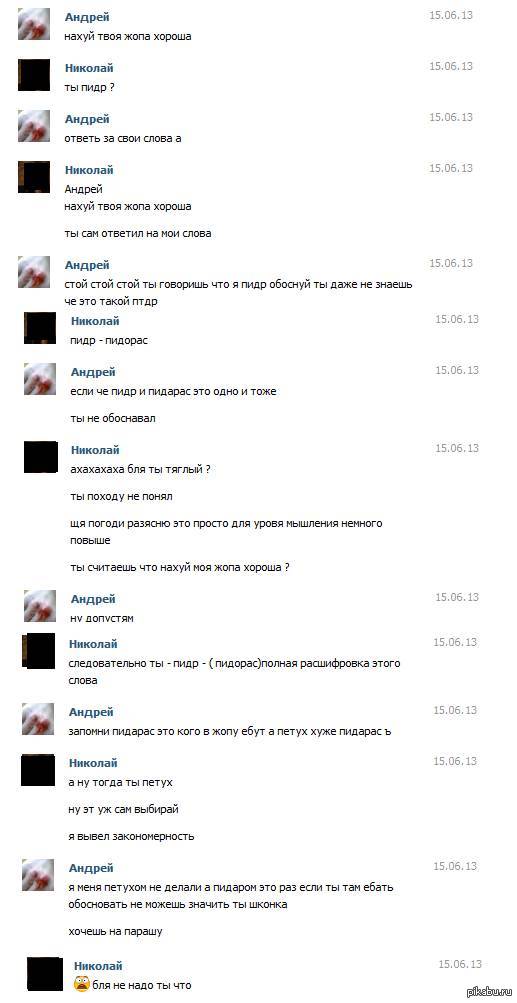517x1003 pixels.
Task: Open Андрей's avatar next to "ты не обоснавал" message
Action: click(x=40, y=379)
